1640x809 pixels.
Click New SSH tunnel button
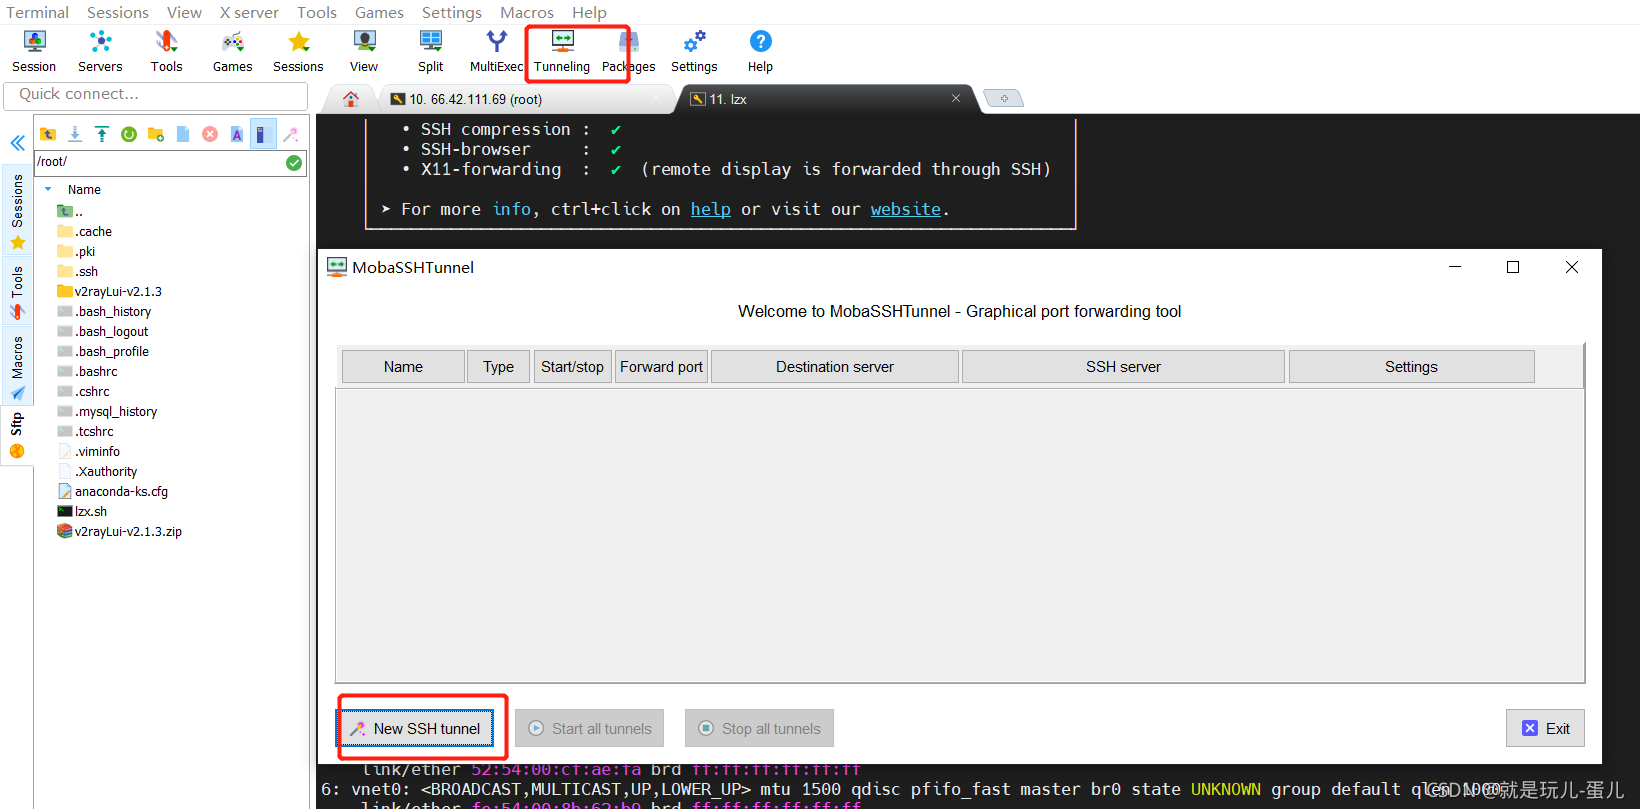coord(415,728)
